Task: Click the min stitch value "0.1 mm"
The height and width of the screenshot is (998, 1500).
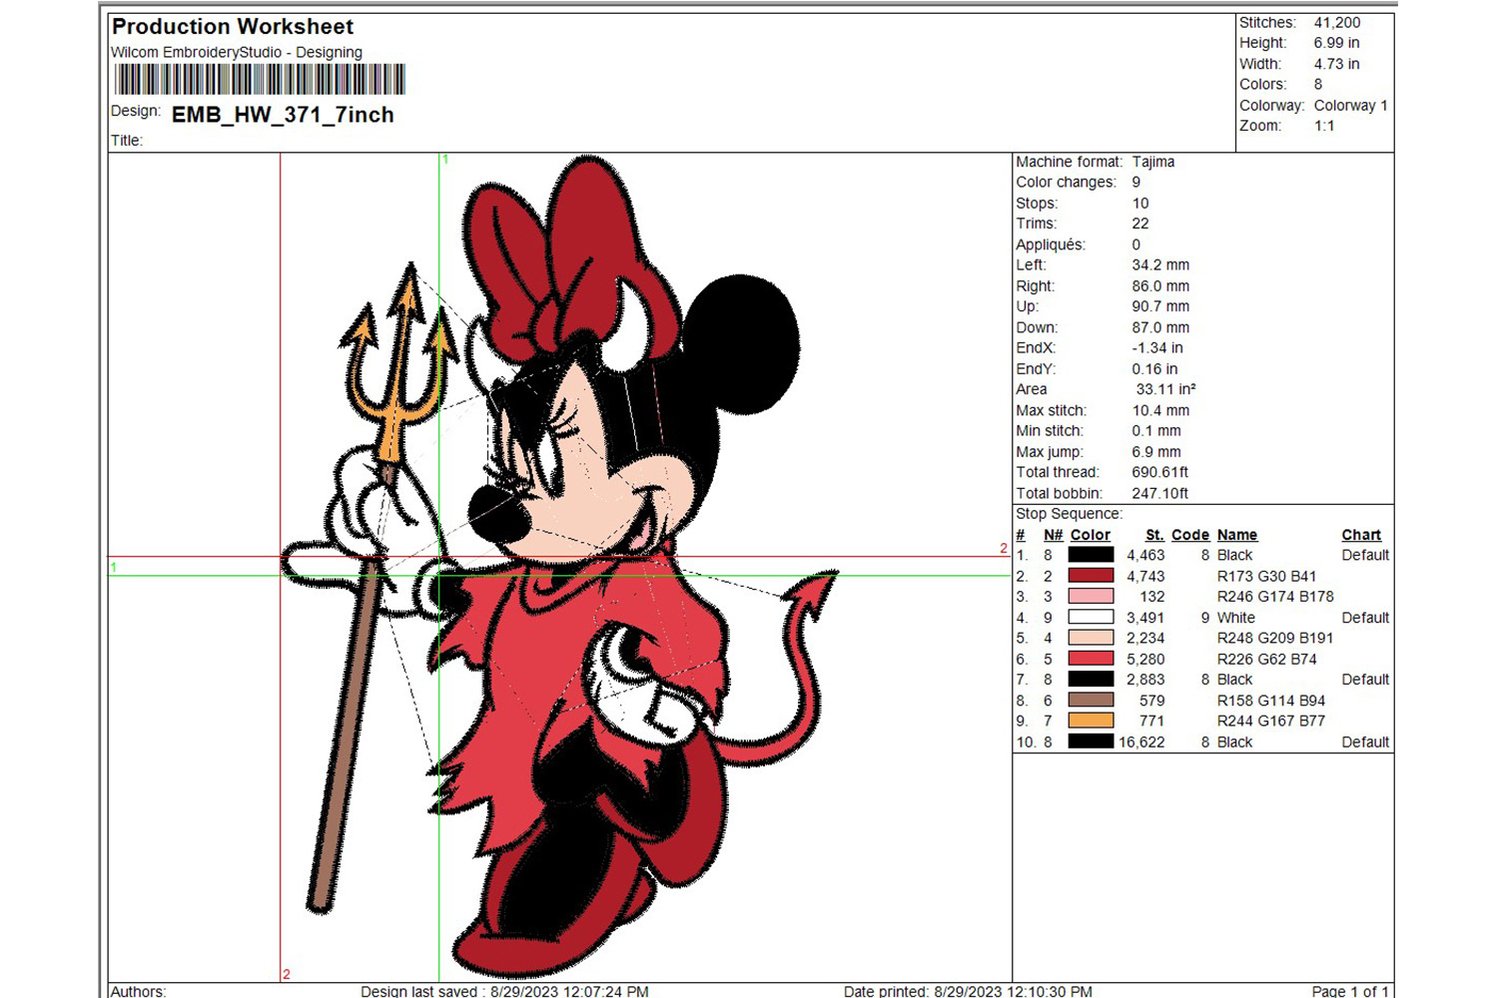Action: (x=1157, y=431)
